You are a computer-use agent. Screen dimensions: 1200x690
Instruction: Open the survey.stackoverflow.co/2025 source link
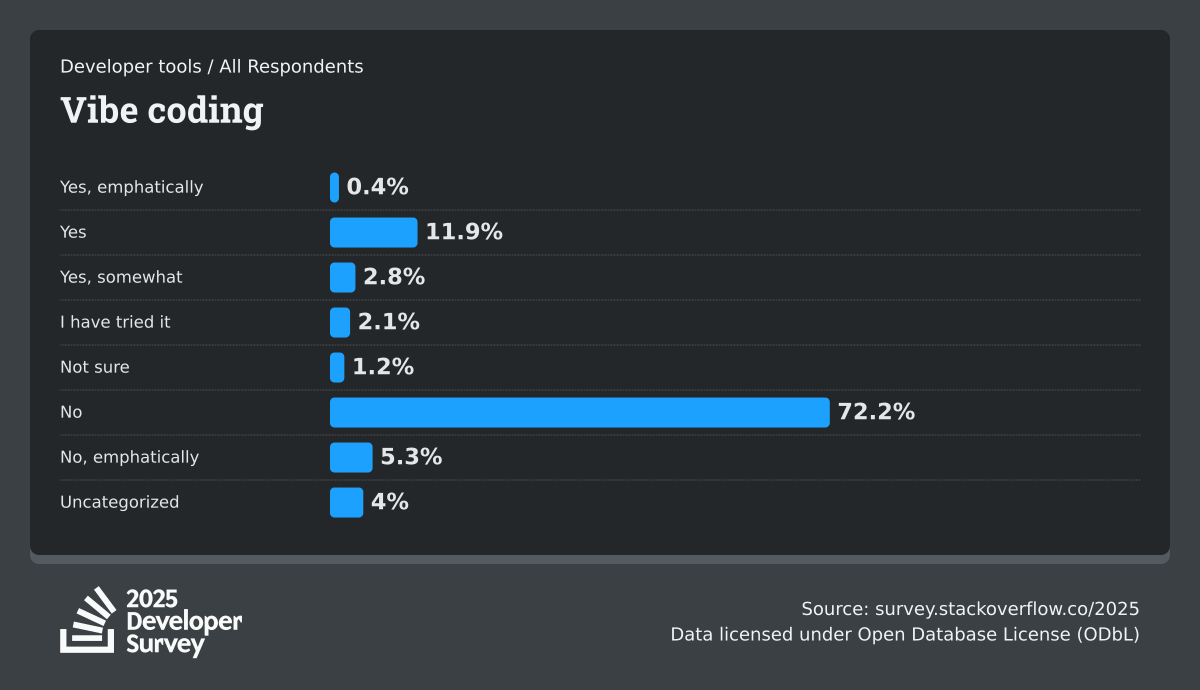(x=1007, y=609)
